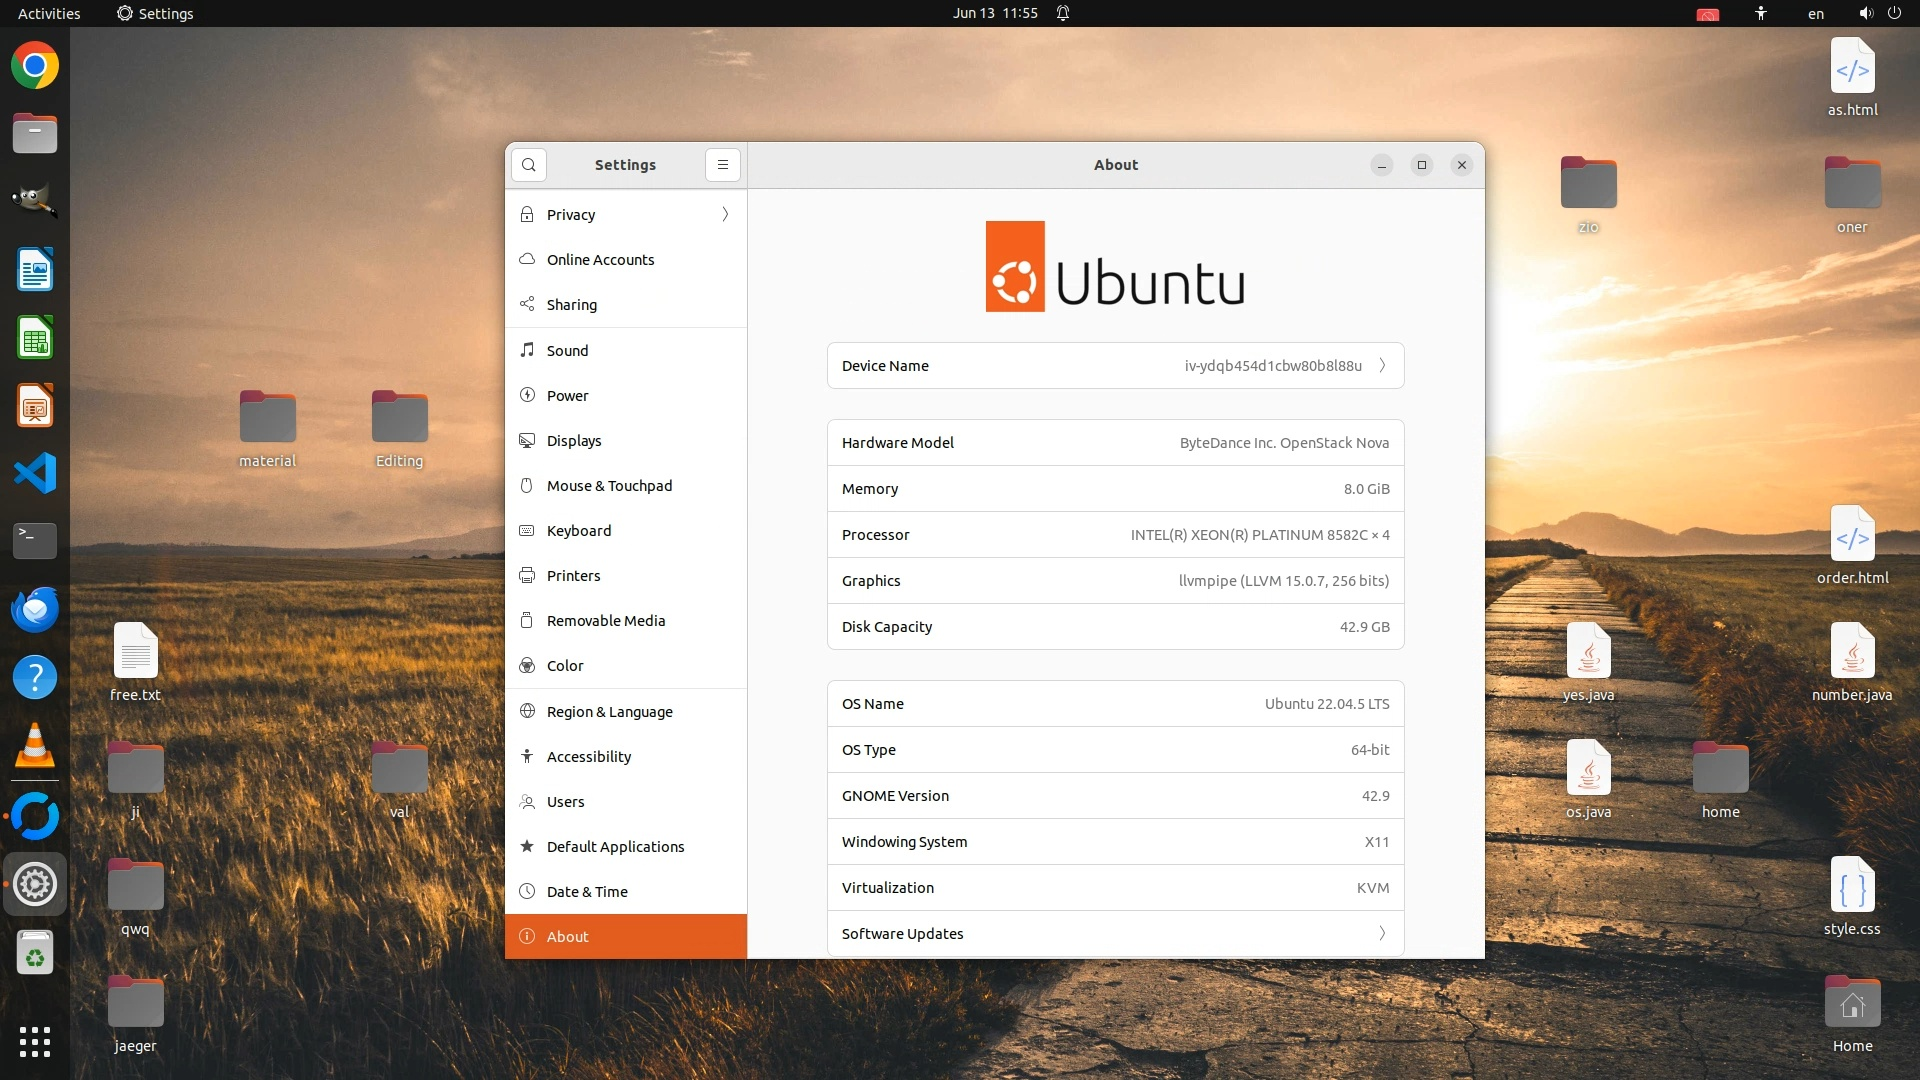The height and width of the screenshot is (1080, 1920).
Task: Open Mouse & Touchpad settings
Action: [x=609, y=485]
